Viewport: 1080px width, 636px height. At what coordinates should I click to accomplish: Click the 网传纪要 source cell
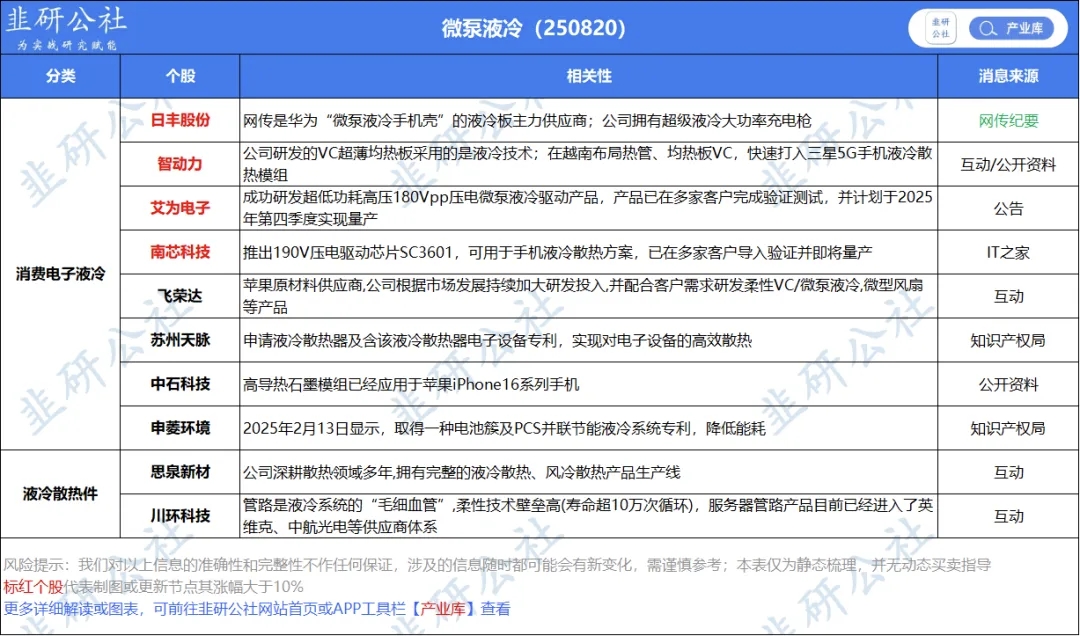coord(1008,121)
